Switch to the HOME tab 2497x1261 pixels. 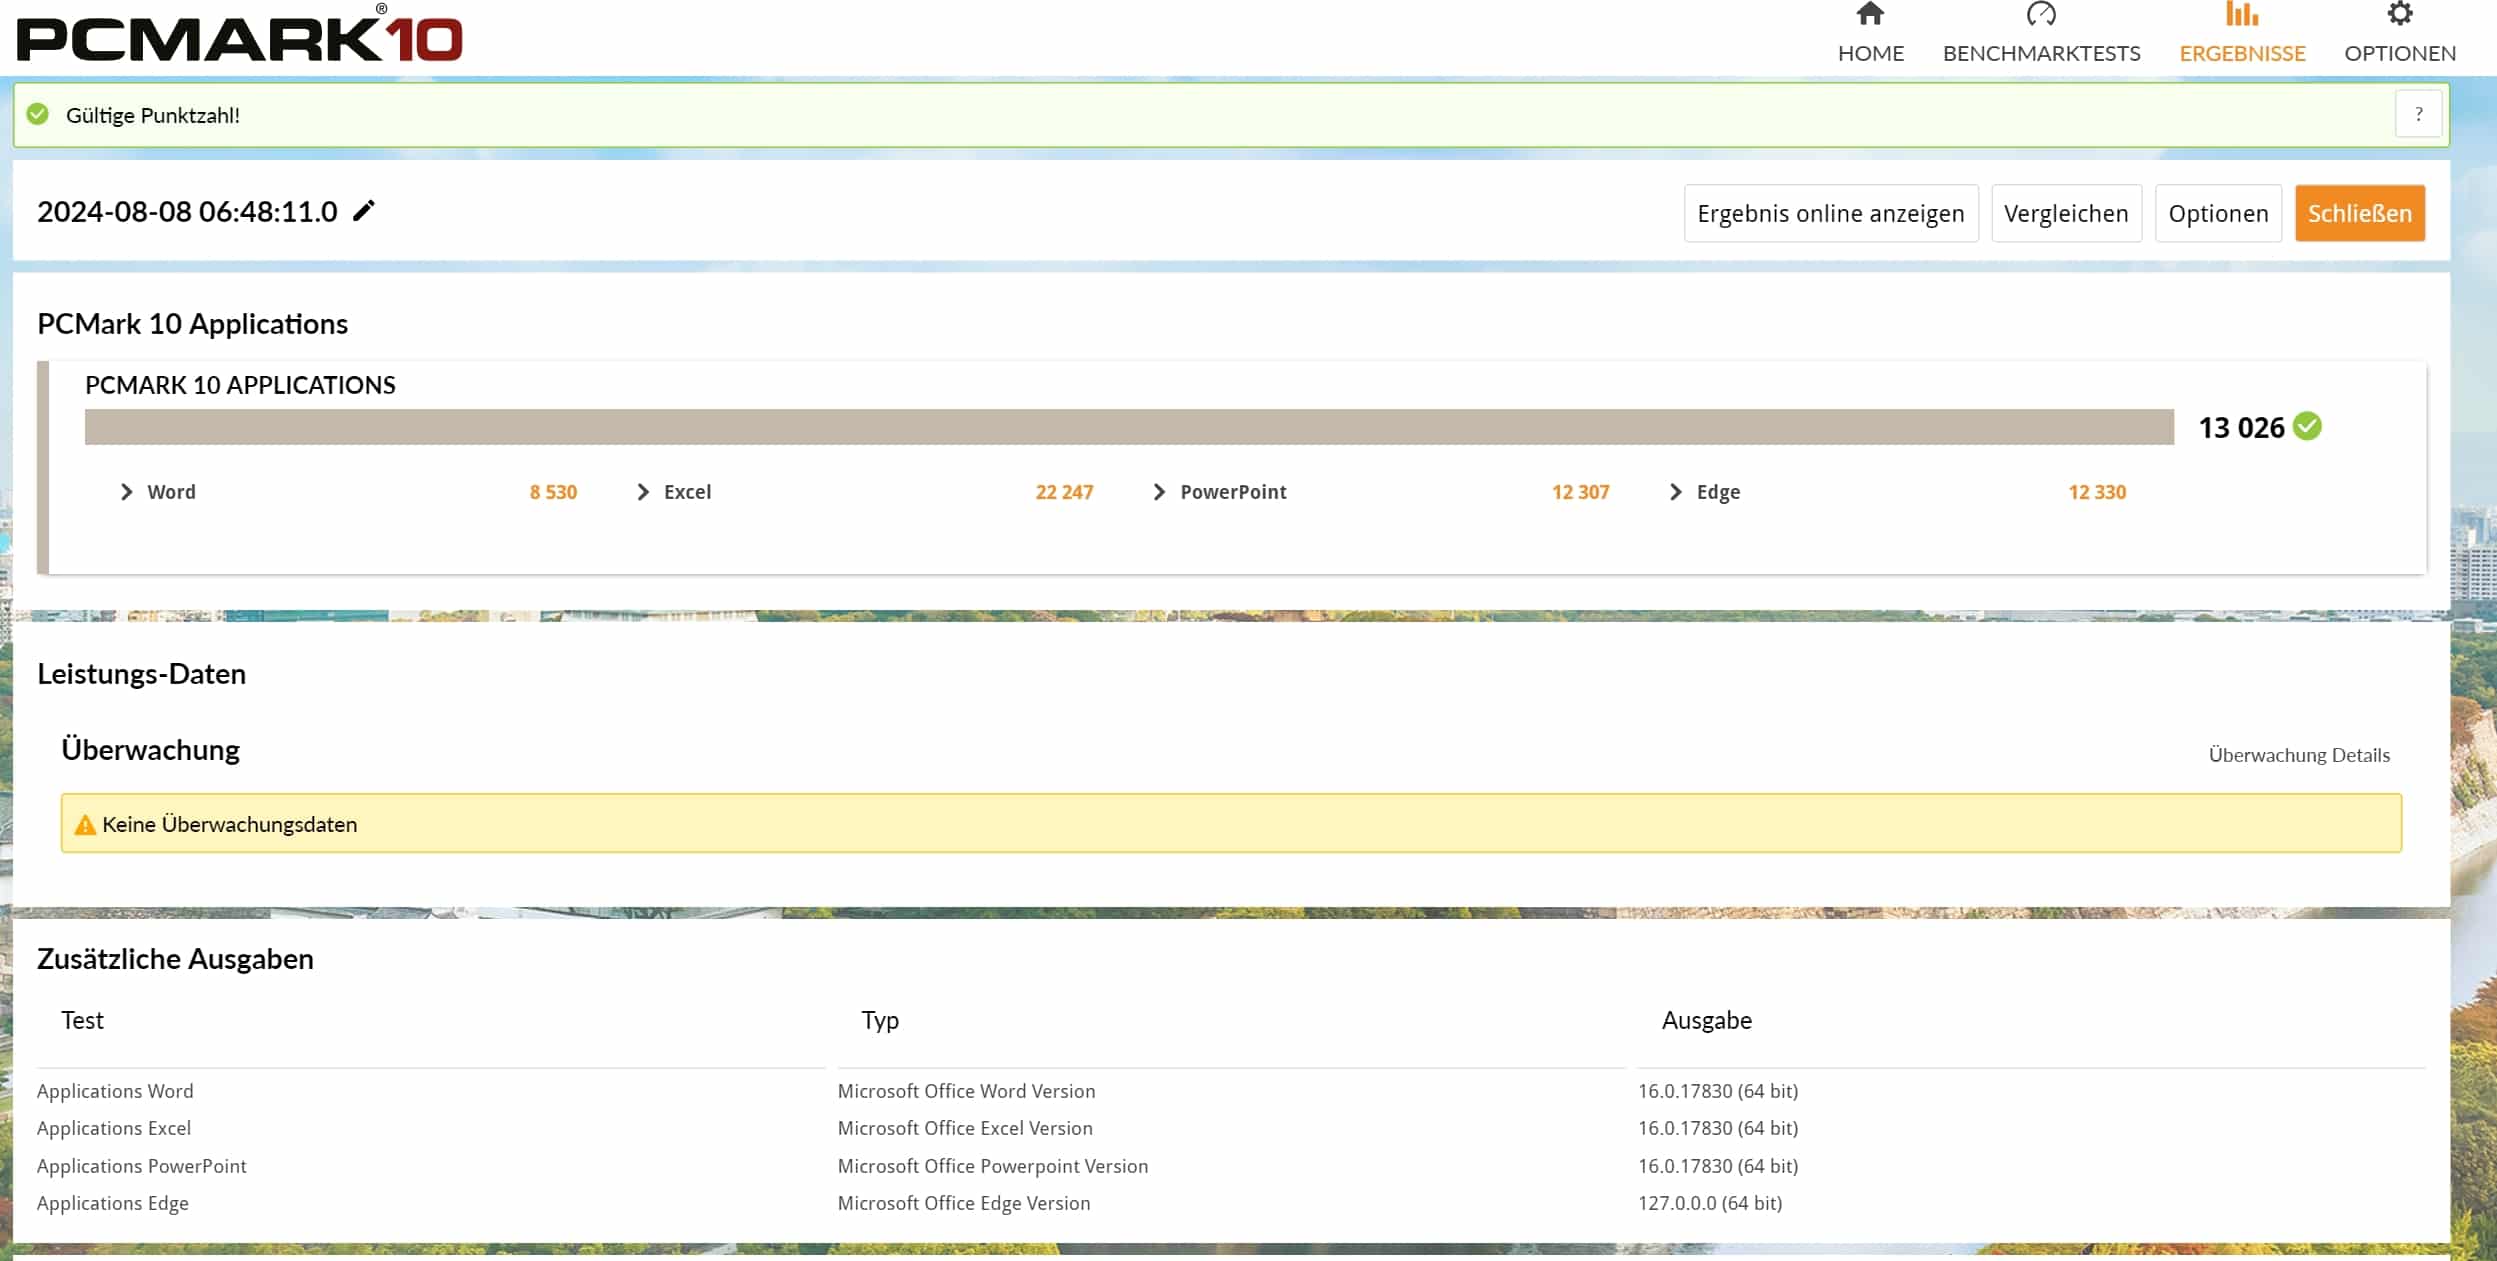1870,53
